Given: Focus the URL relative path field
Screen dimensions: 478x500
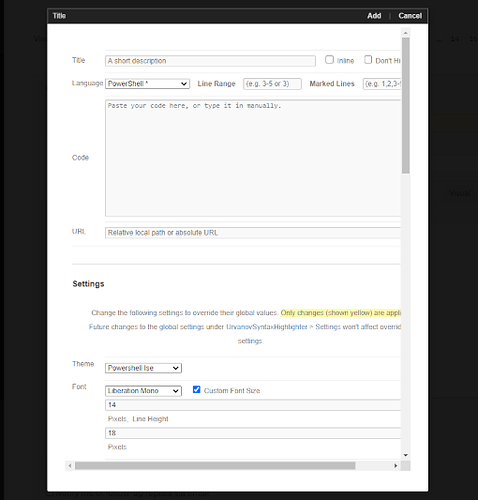Looking at the screenshot, I should click(x=253, y=233).
